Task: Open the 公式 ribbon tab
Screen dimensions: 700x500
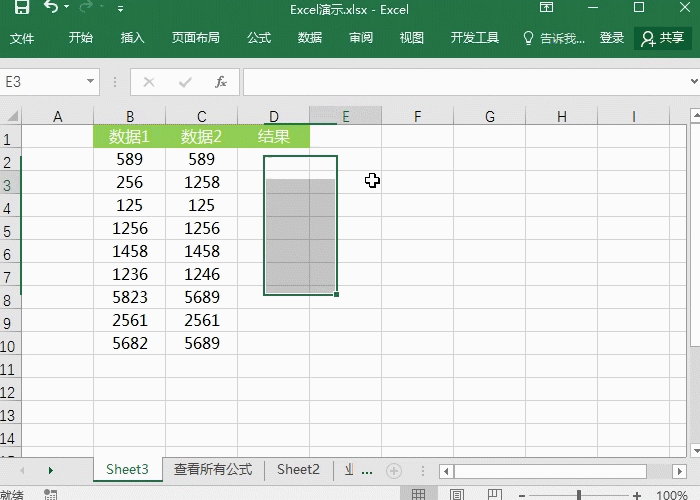Action: click(259, 38)
